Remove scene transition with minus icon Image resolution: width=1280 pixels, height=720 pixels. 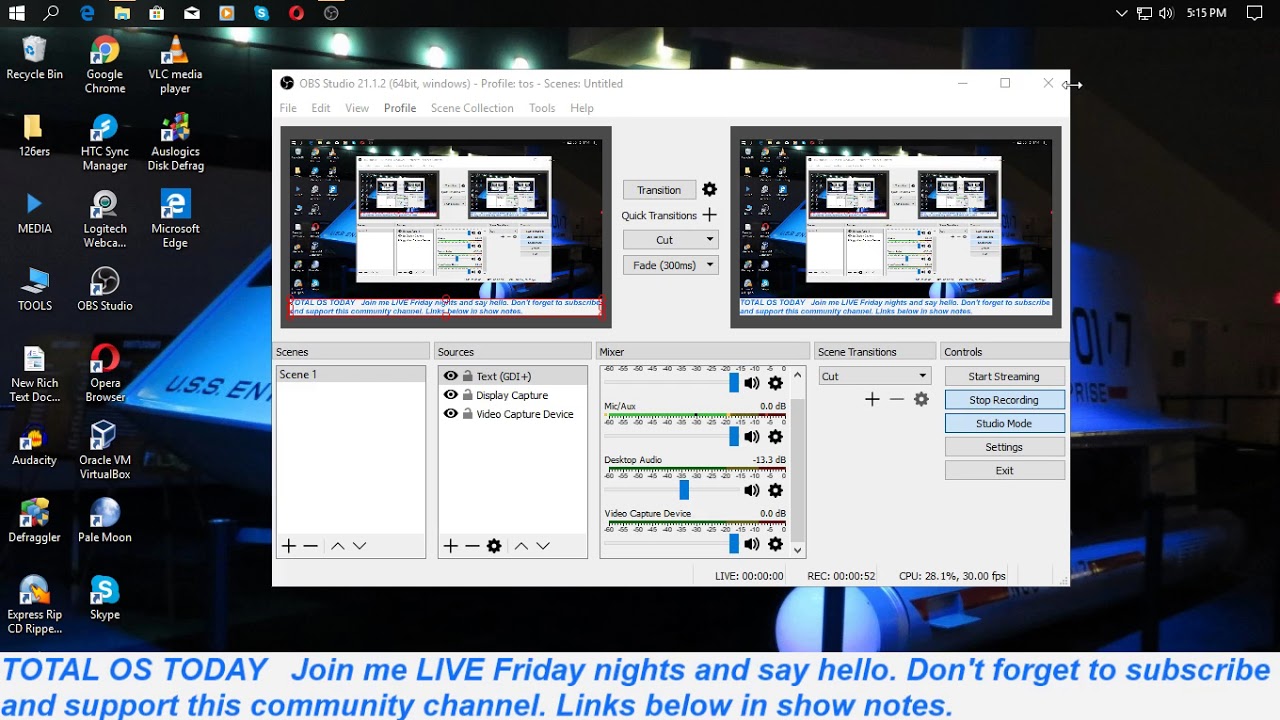[897, 399]
